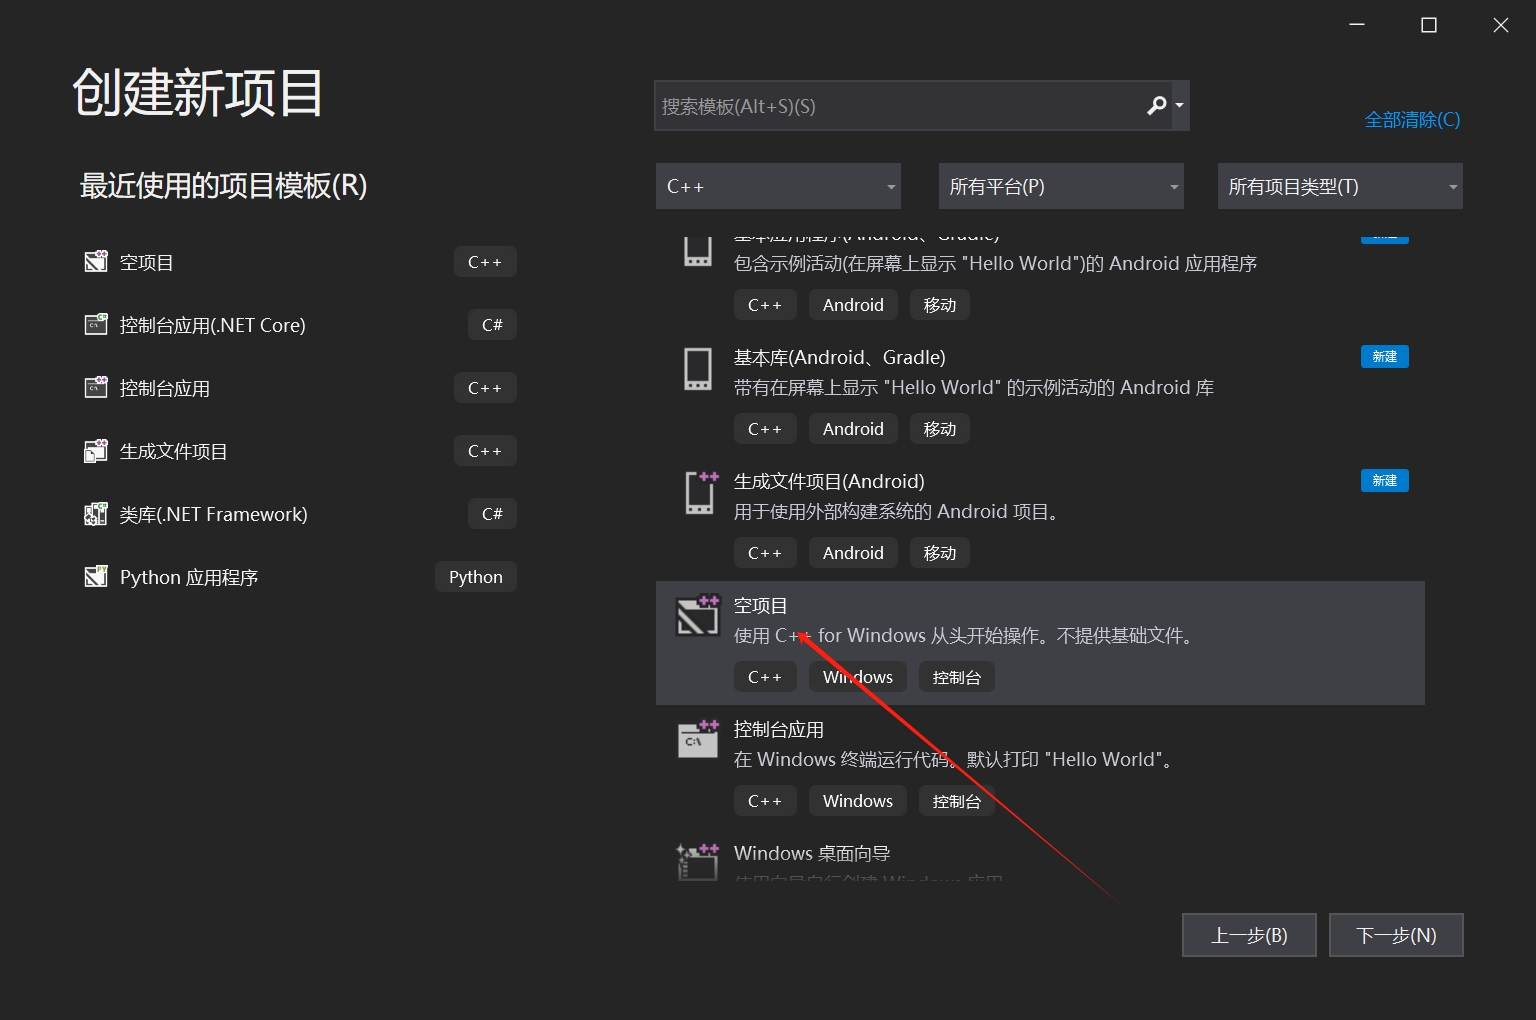Open the search options dropdown arrow
1536x1020 pixels.
[1179, 106]
